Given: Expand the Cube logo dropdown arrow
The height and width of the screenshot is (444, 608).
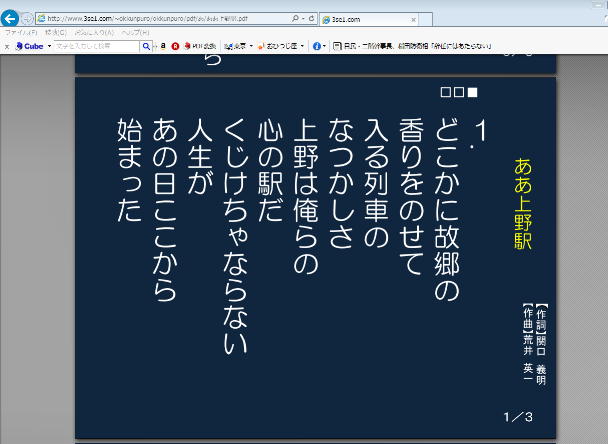Looking at the screenshot, I should (49, 46).
